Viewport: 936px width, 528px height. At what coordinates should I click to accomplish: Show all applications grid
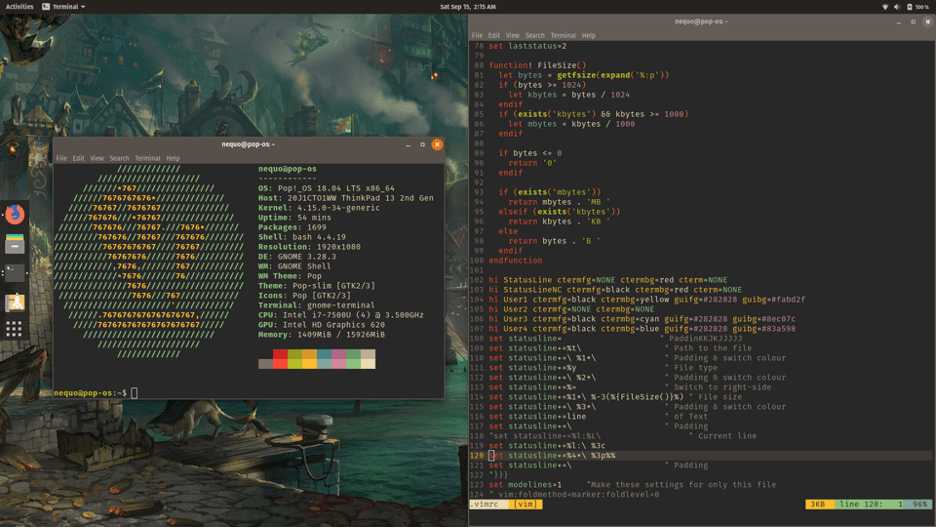pyautogui.click(x=14, y=329)
